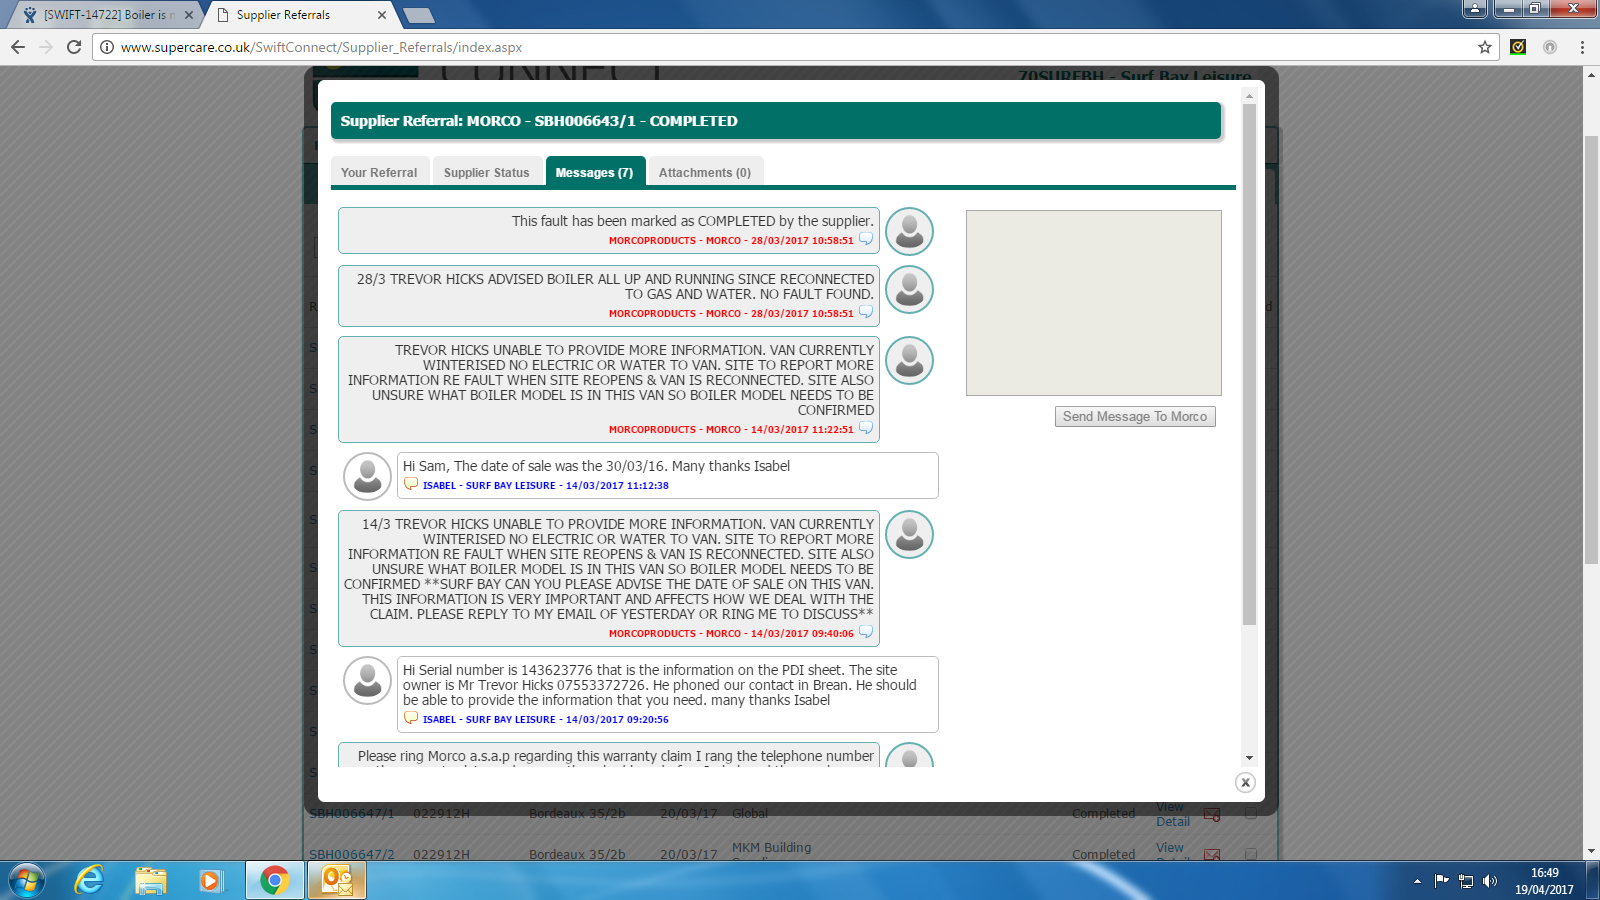Open the Attachments (0) tab

[704, 172]
